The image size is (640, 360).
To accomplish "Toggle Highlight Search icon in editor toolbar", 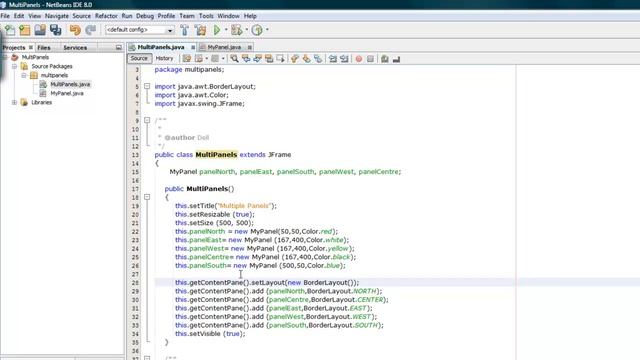I will pos(269,59).
